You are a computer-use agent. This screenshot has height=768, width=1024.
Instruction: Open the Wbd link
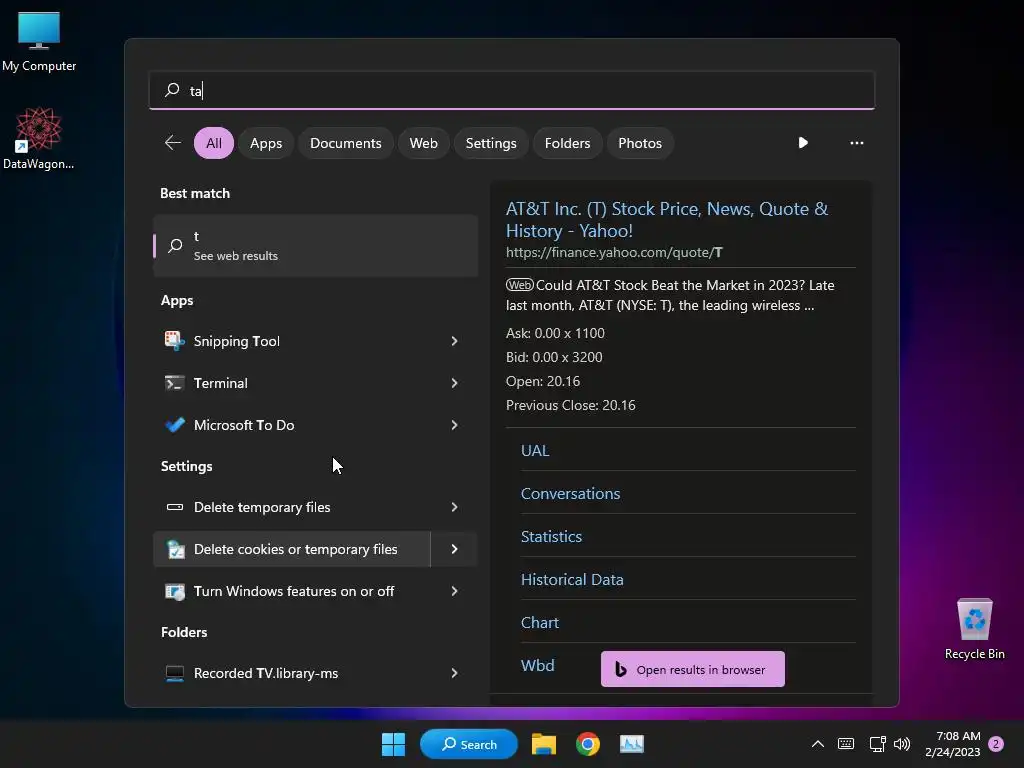tap(537, 665)
